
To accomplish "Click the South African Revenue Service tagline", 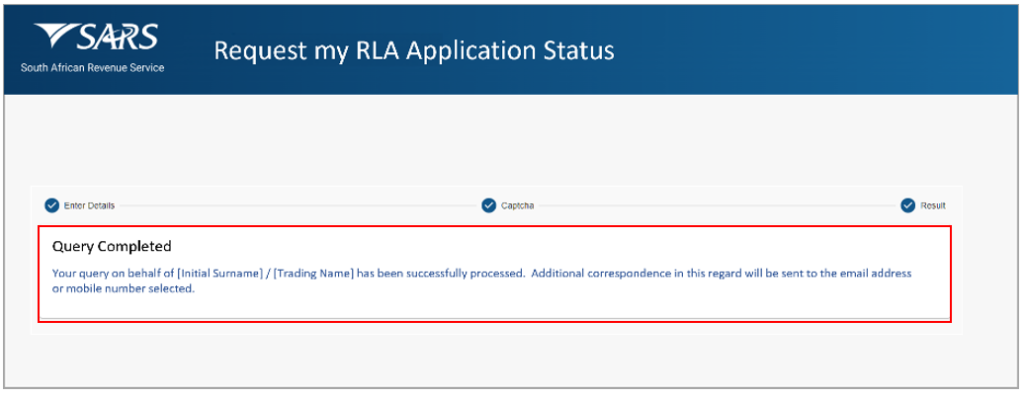I will pyautogui.click(x=92, y=67).
